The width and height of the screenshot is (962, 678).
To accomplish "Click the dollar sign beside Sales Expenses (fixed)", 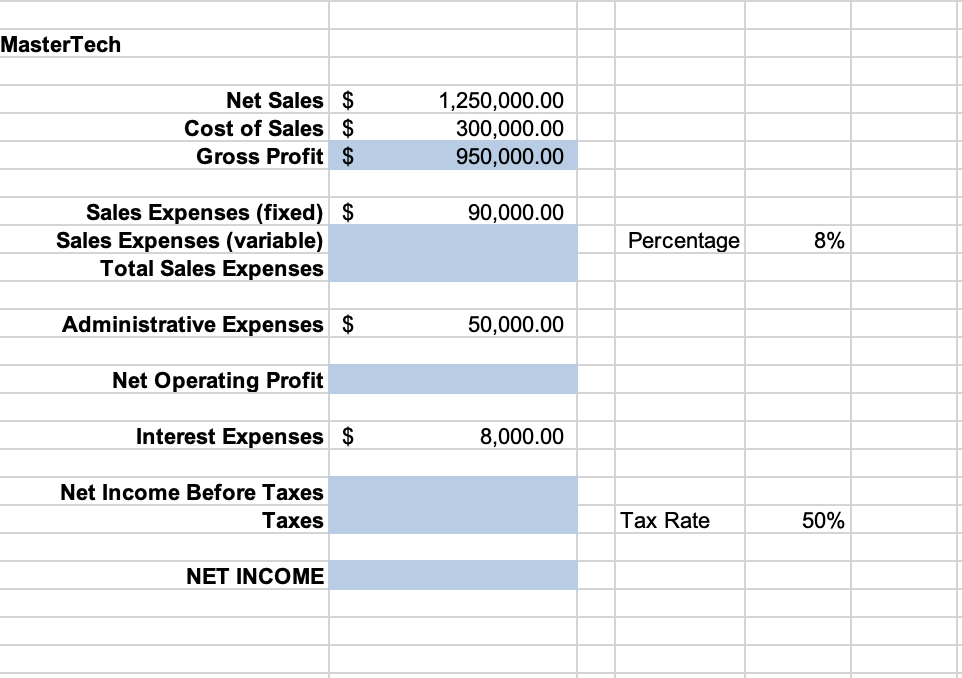I will pos(348,212).
